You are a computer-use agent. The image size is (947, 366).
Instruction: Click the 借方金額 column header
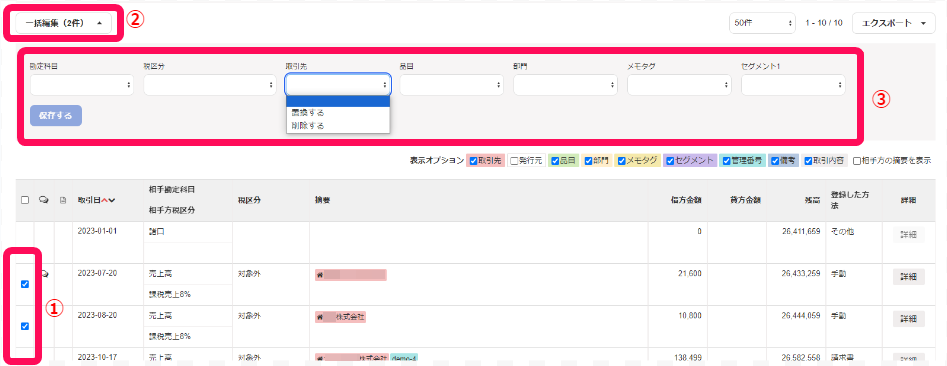(686, 200)
